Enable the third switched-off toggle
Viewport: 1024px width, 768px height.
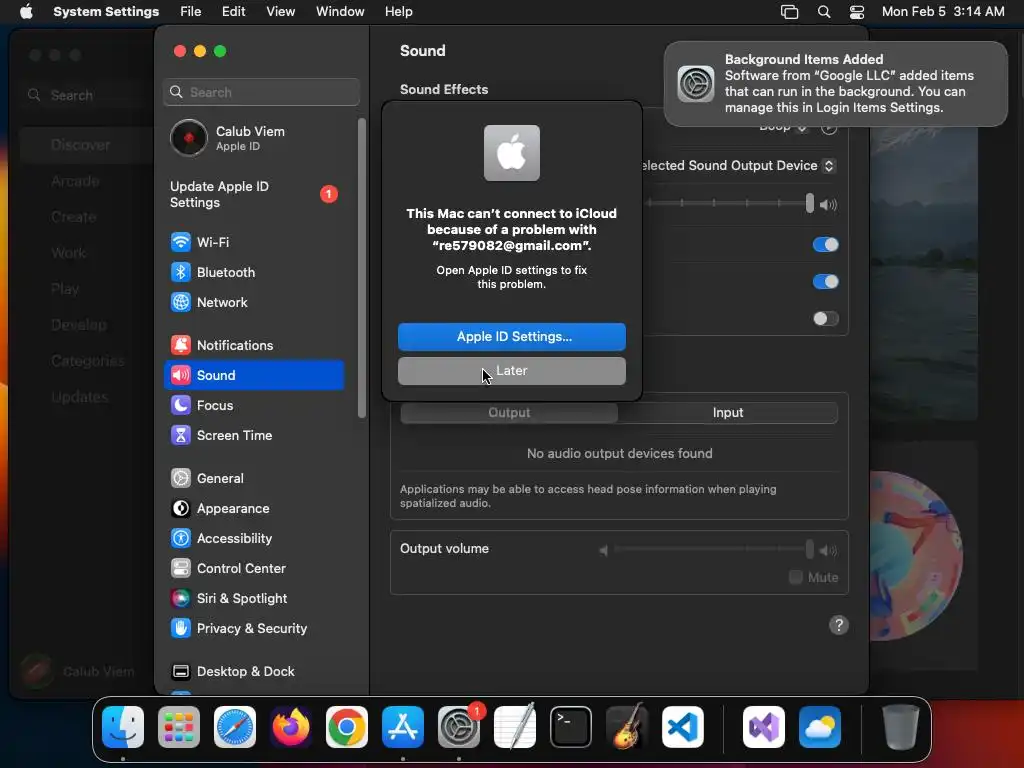825,319
